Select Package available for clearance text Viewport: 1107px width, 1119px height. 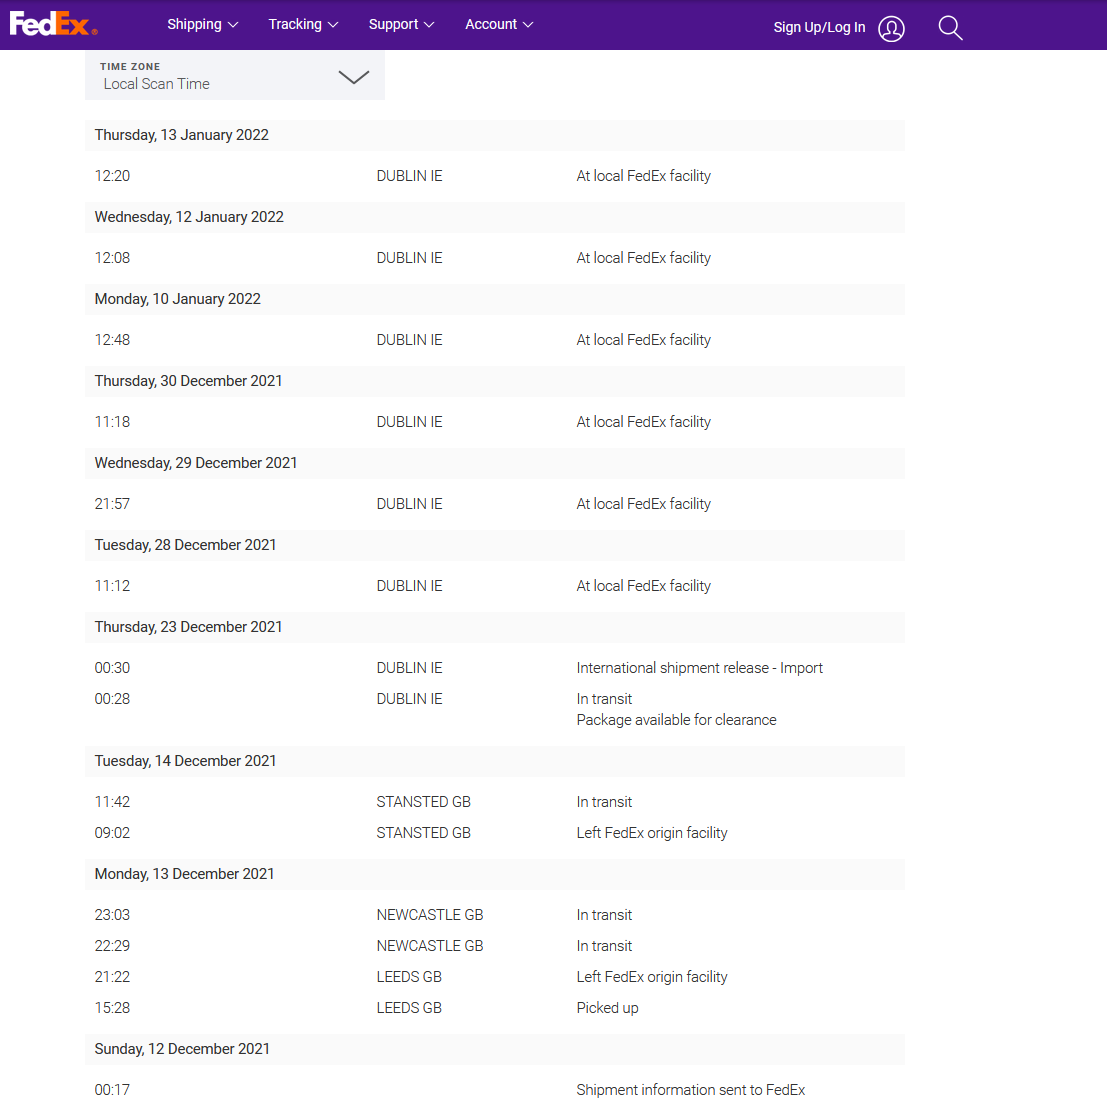pyautogui.click(x=677, y=720)
